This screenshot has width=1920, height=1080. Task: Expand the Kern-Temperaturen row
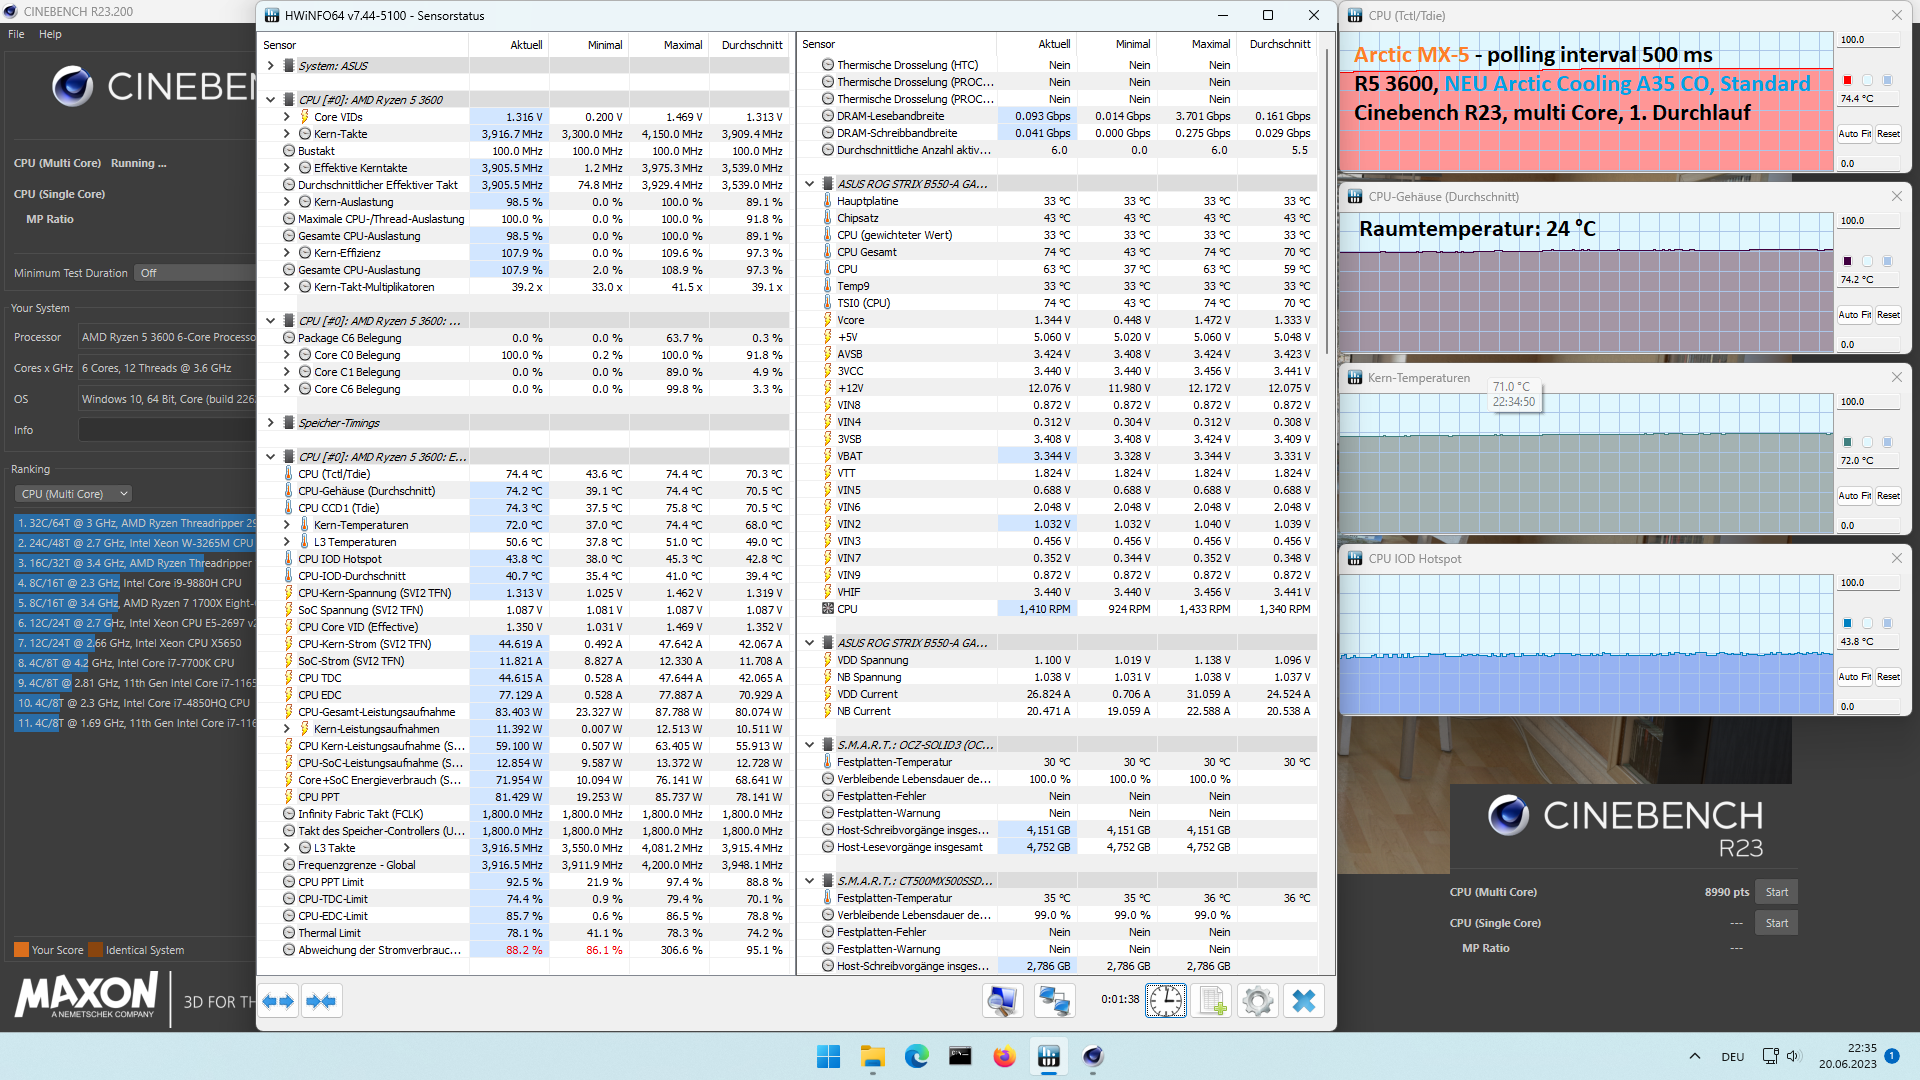(x=287, y=525)
